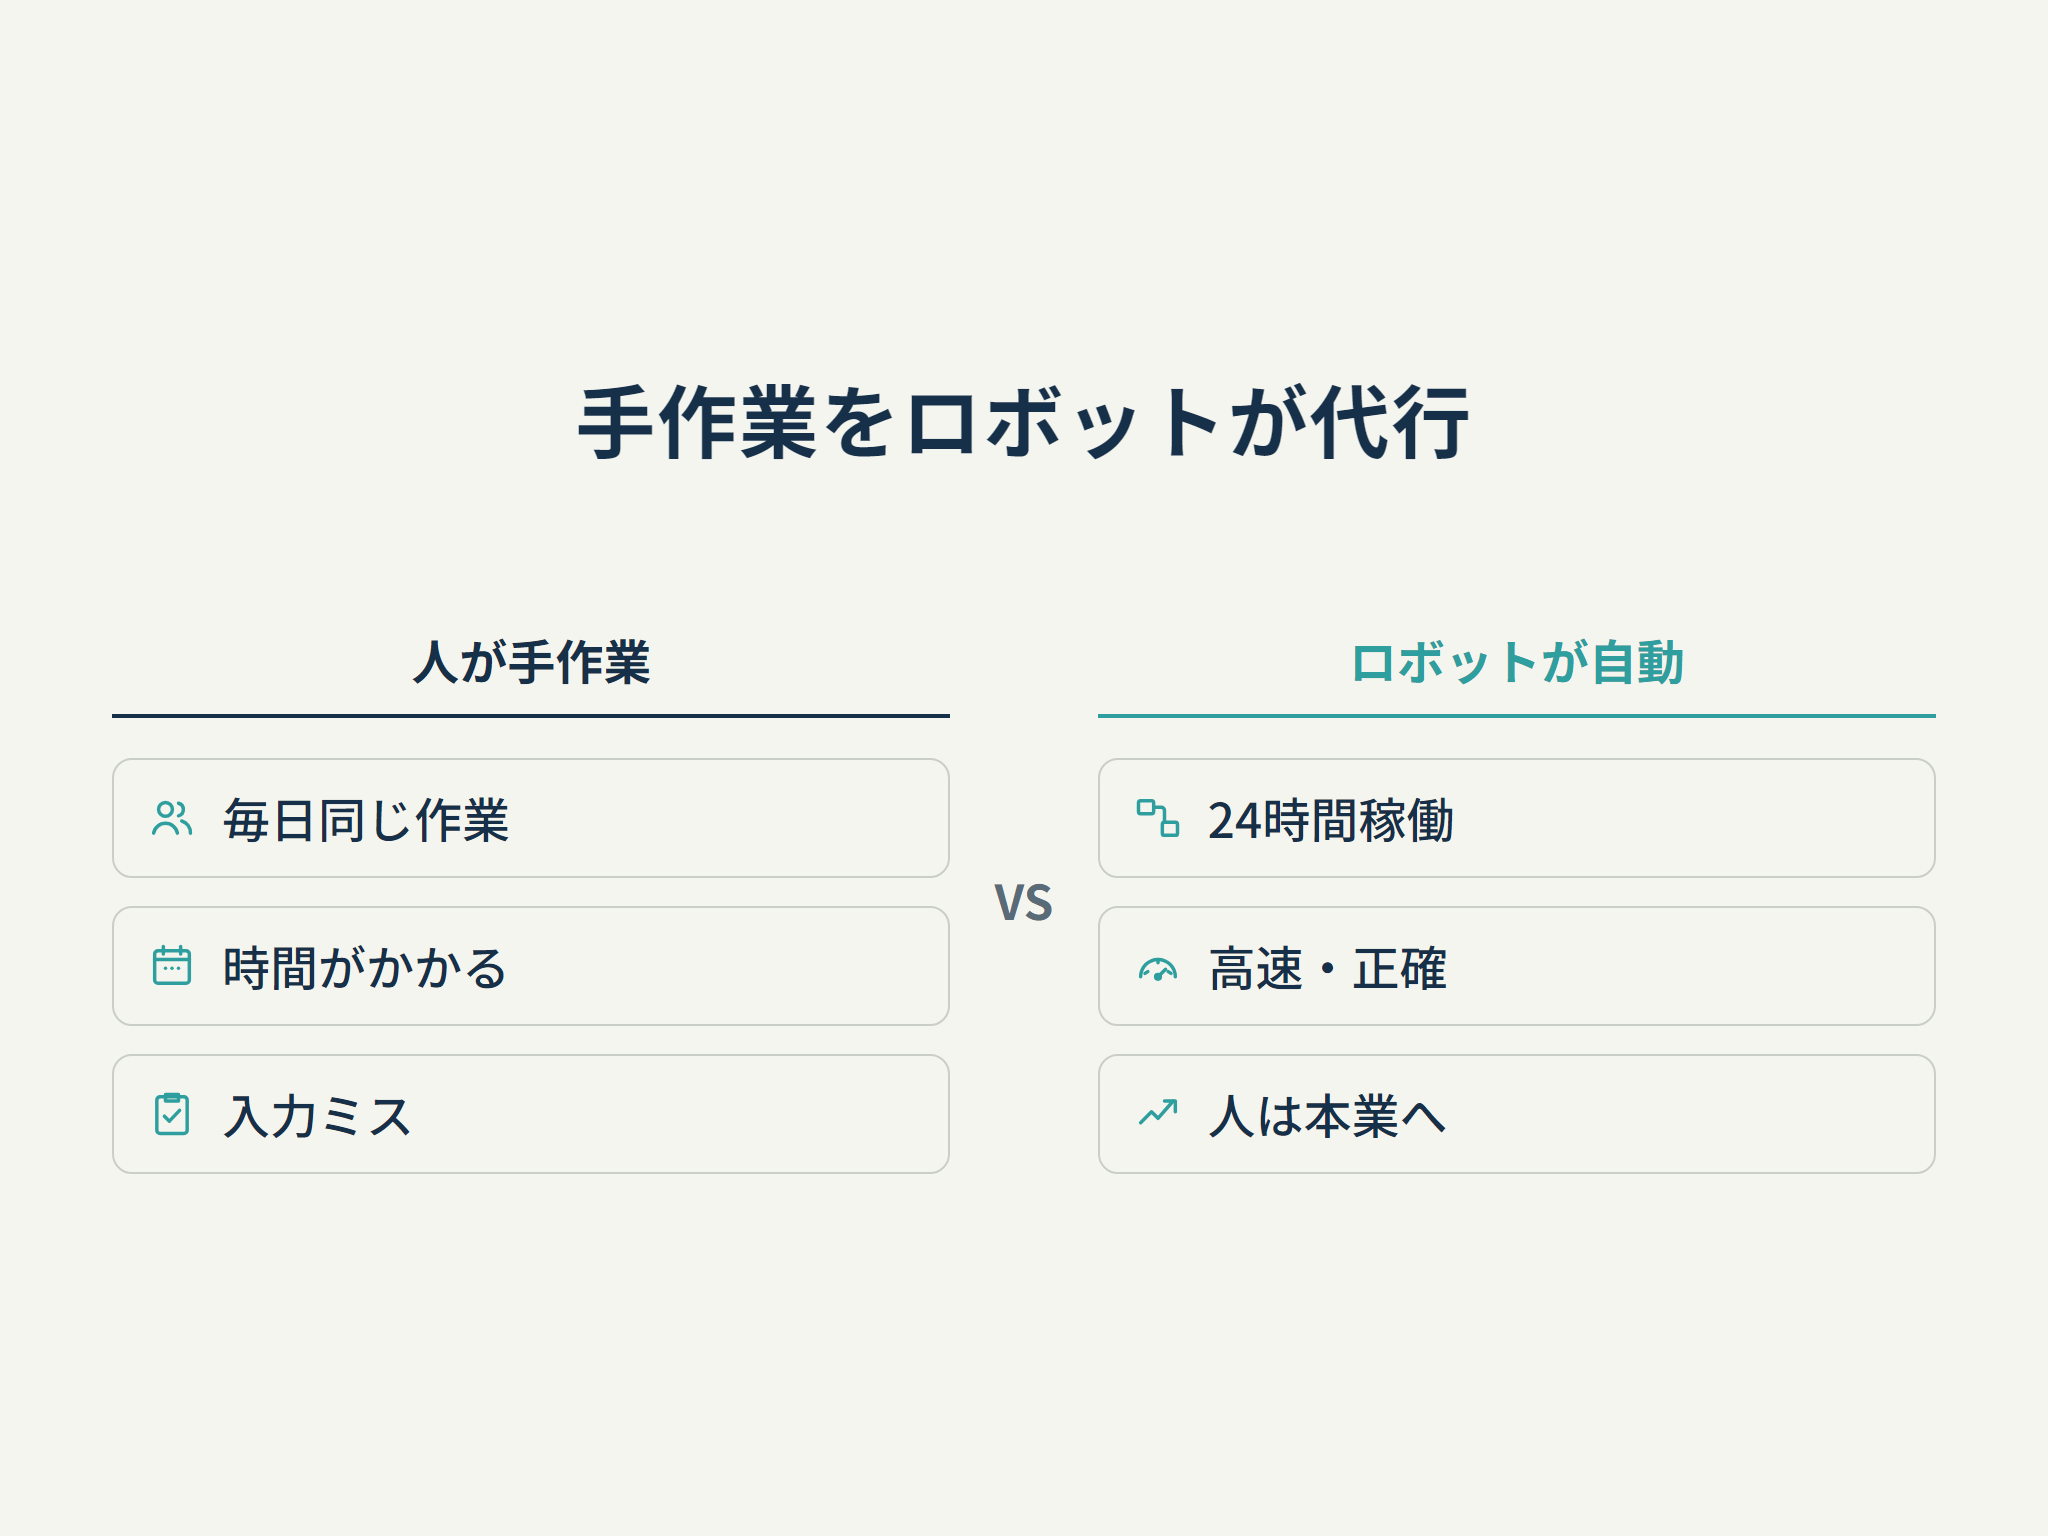Click the 人が手作業 column heading
This screenshot has height=1536, width=2048.
(531, 663)
